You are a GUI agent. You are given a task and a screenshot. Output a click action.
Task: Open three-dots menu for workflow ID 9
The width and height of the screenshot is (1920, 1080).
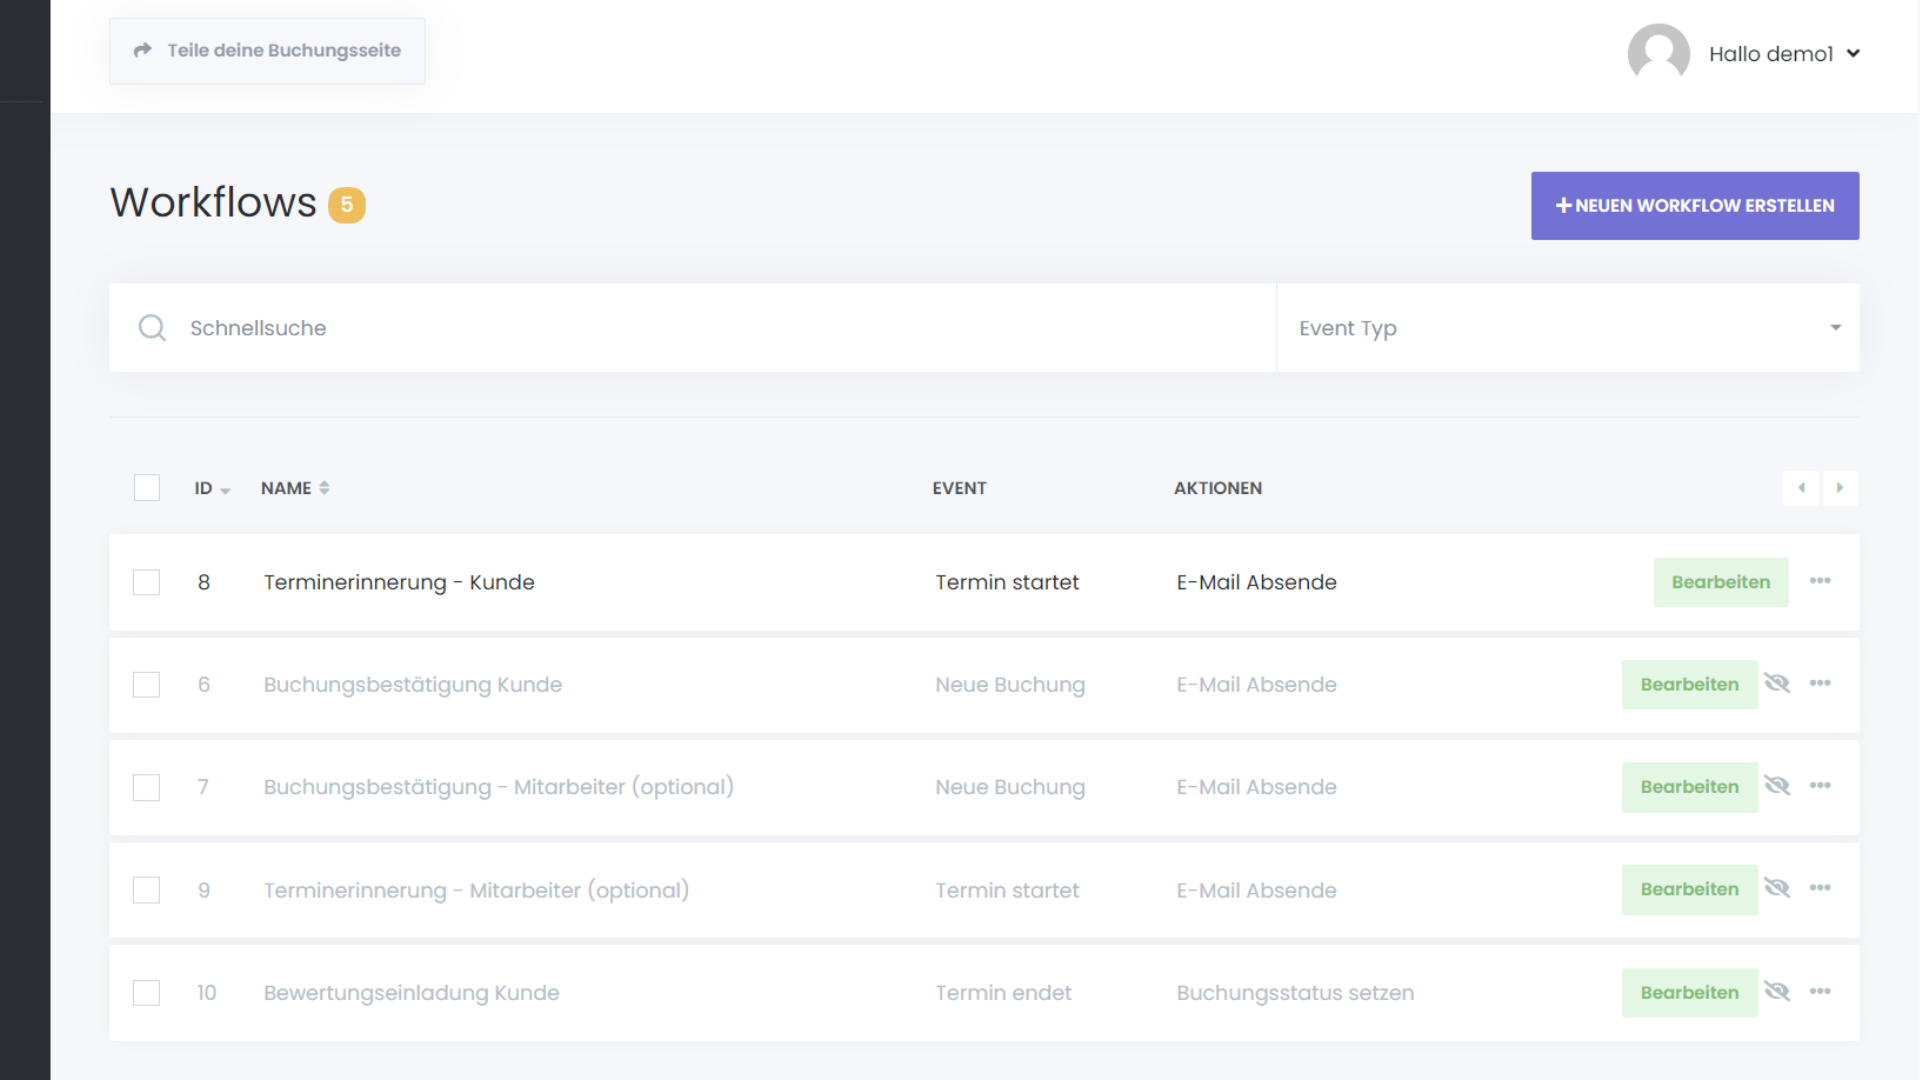[1819, 889]
